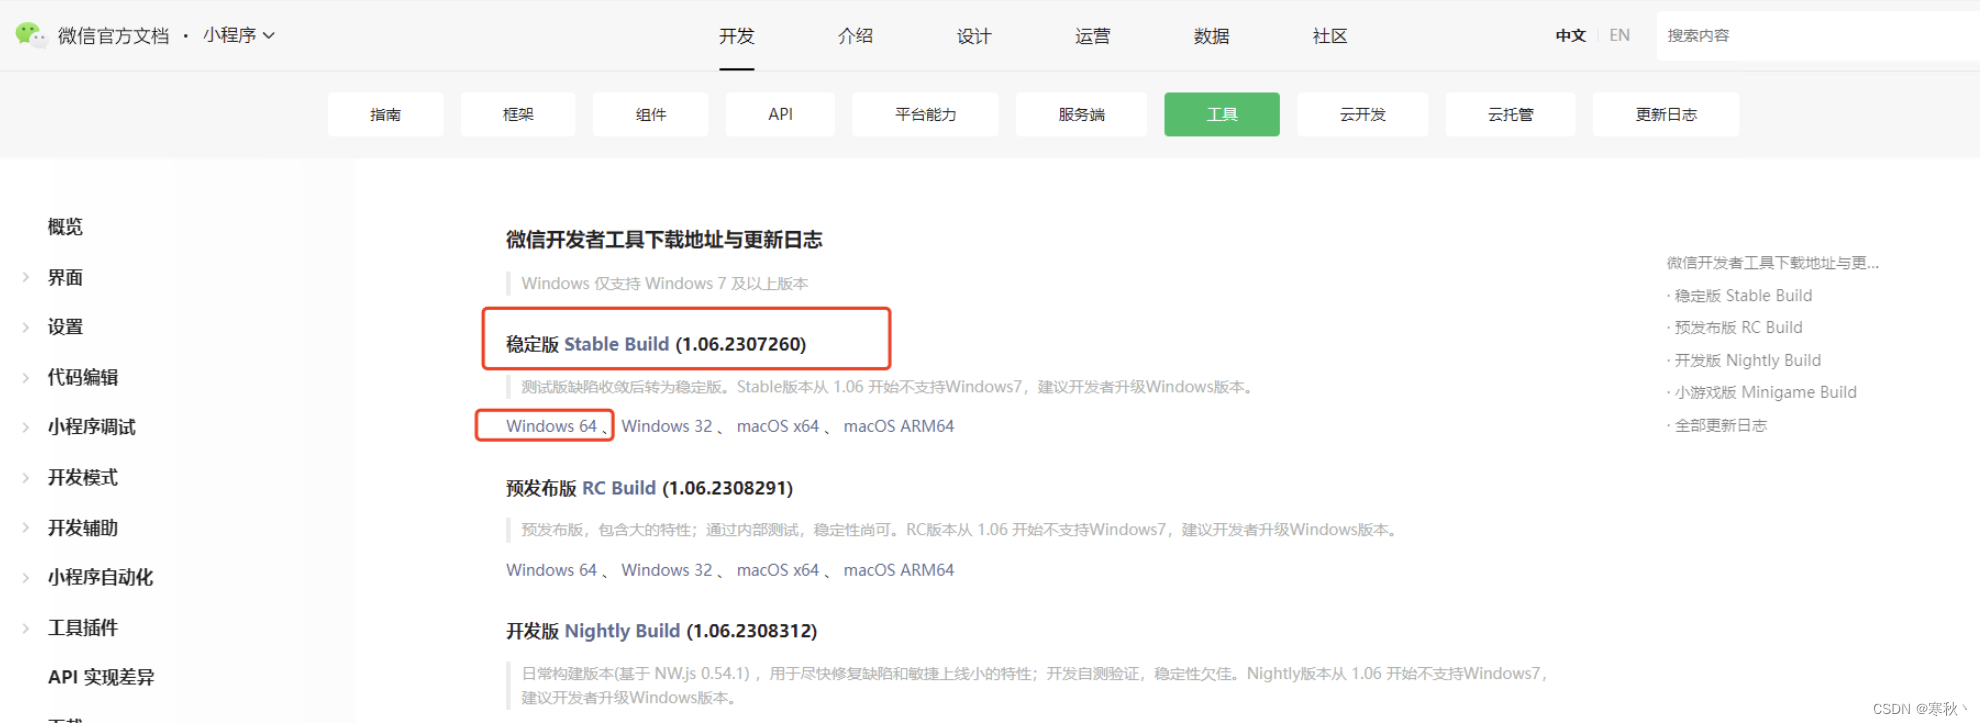Open the 小程序 dropdown in header
Screen dimensions: 1982x726
239,35
